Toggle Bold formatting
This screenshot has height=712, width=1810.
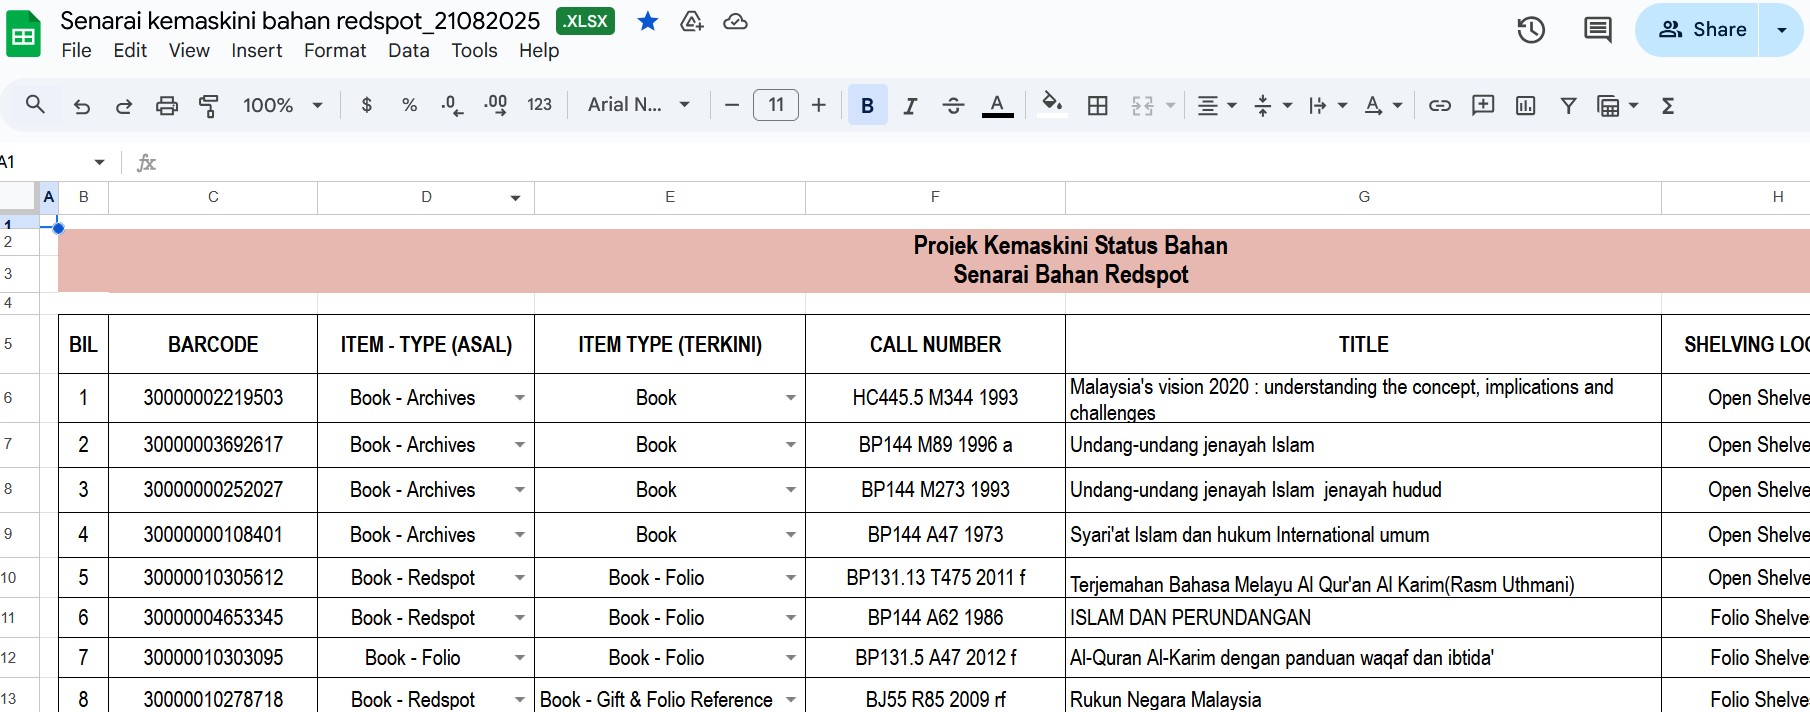click(867, 106)
